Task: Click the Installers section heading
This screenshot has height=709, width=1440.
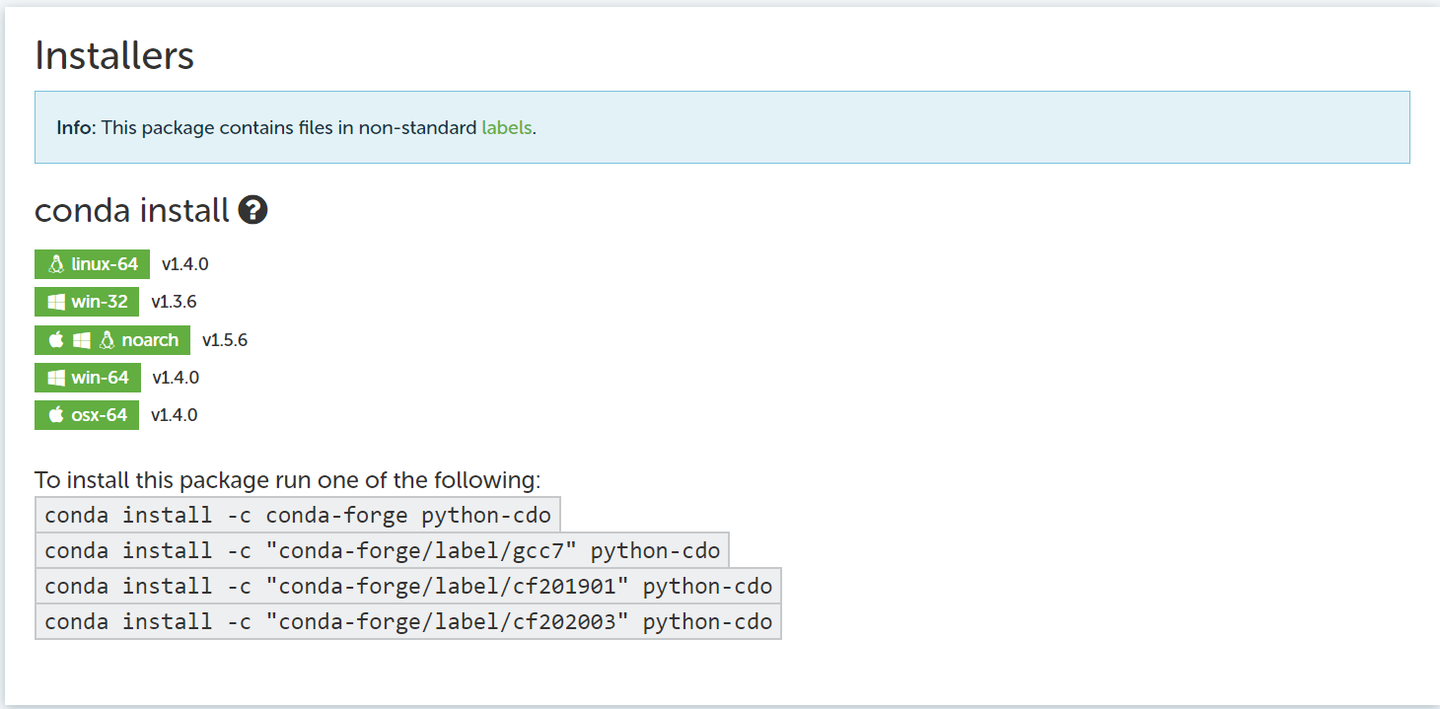Action: click(114, 56)
